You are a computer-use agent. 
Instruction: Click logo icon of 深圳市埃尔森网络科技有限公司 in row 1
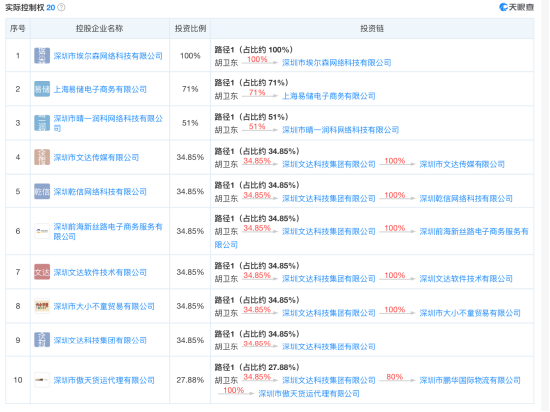tap(42, 56)
